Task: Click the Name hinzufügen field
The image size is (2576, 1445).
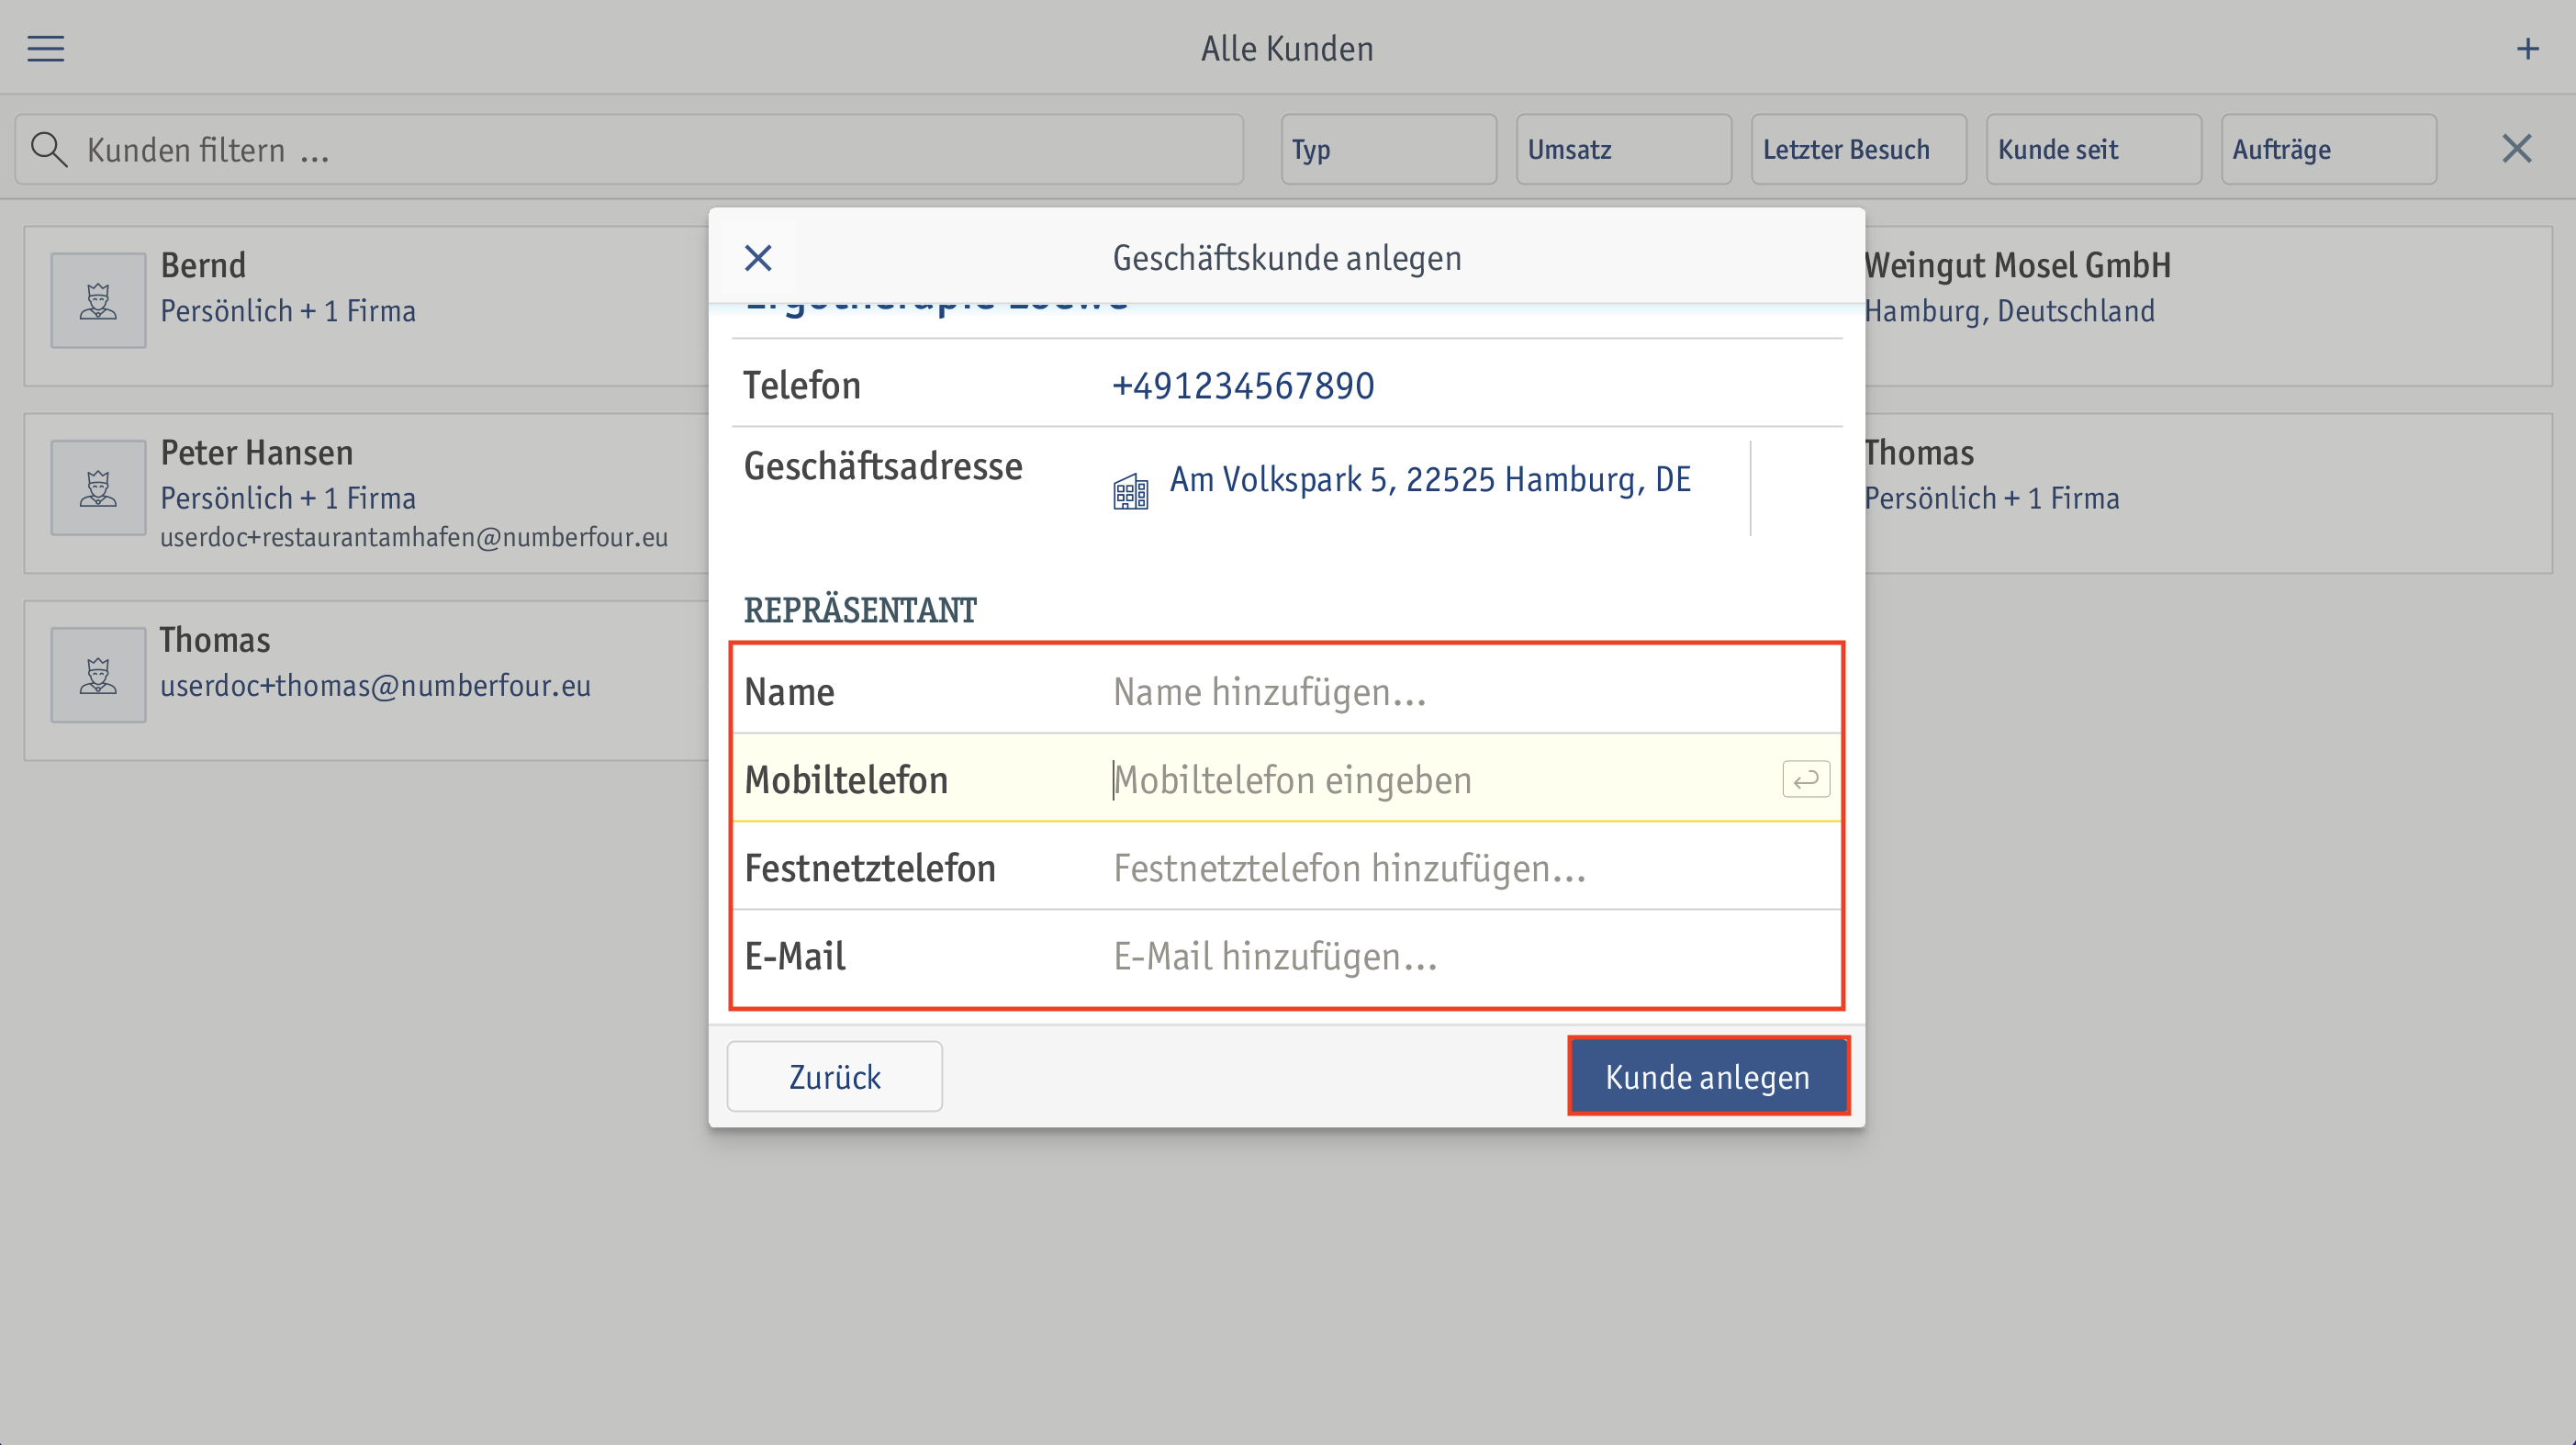Action: [x=1287, y=691]
